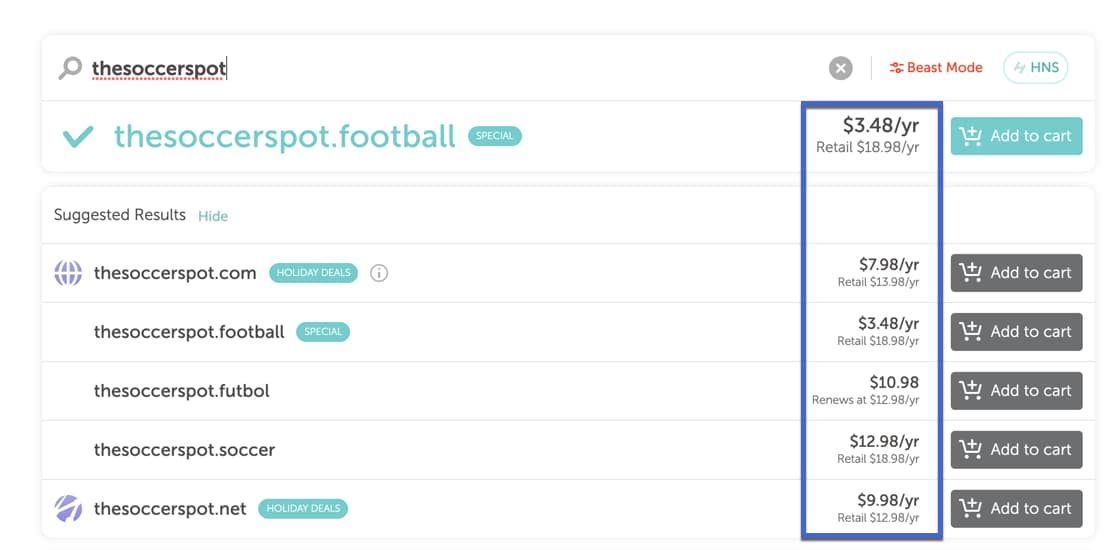Click the globe icon beside thesoccerspot.com
The width and height of the screenshot is (1119, 550).
coord(68,273)
